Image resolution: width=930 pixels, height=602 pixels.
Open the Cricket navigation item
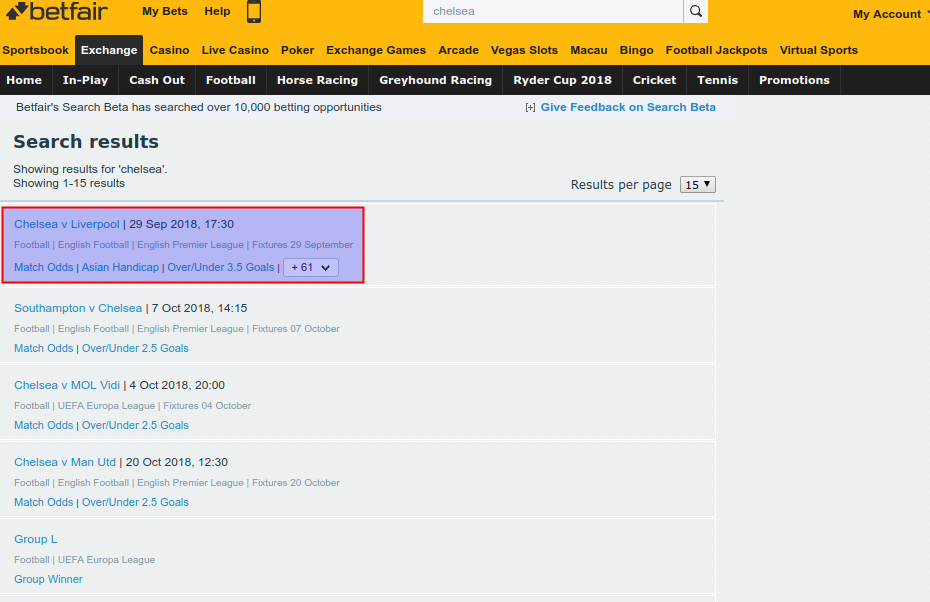click(654, 80)
